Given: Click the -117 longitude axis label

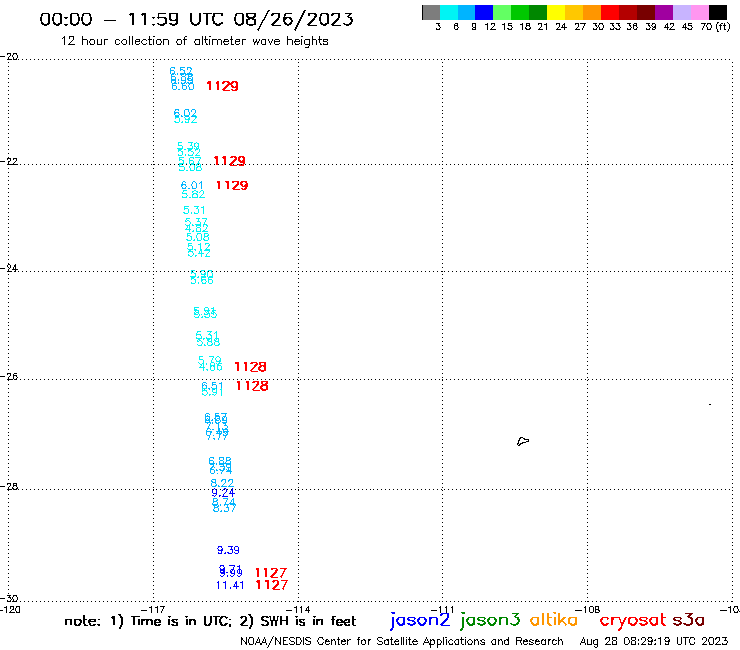Looking at the screenshot, I should tap(153, 609).
